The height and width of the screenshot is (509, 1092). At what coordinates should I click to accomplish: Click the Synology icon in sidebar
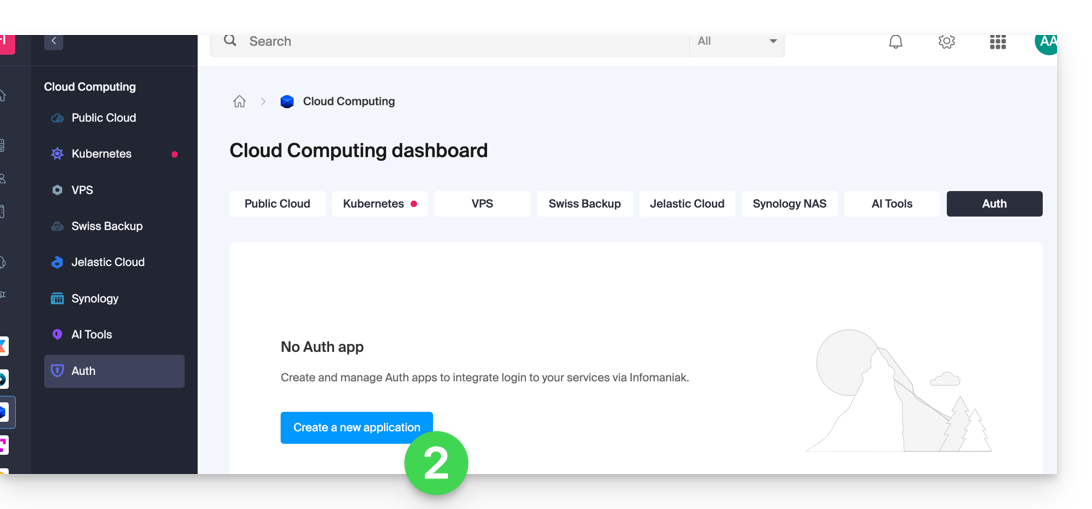58,299
